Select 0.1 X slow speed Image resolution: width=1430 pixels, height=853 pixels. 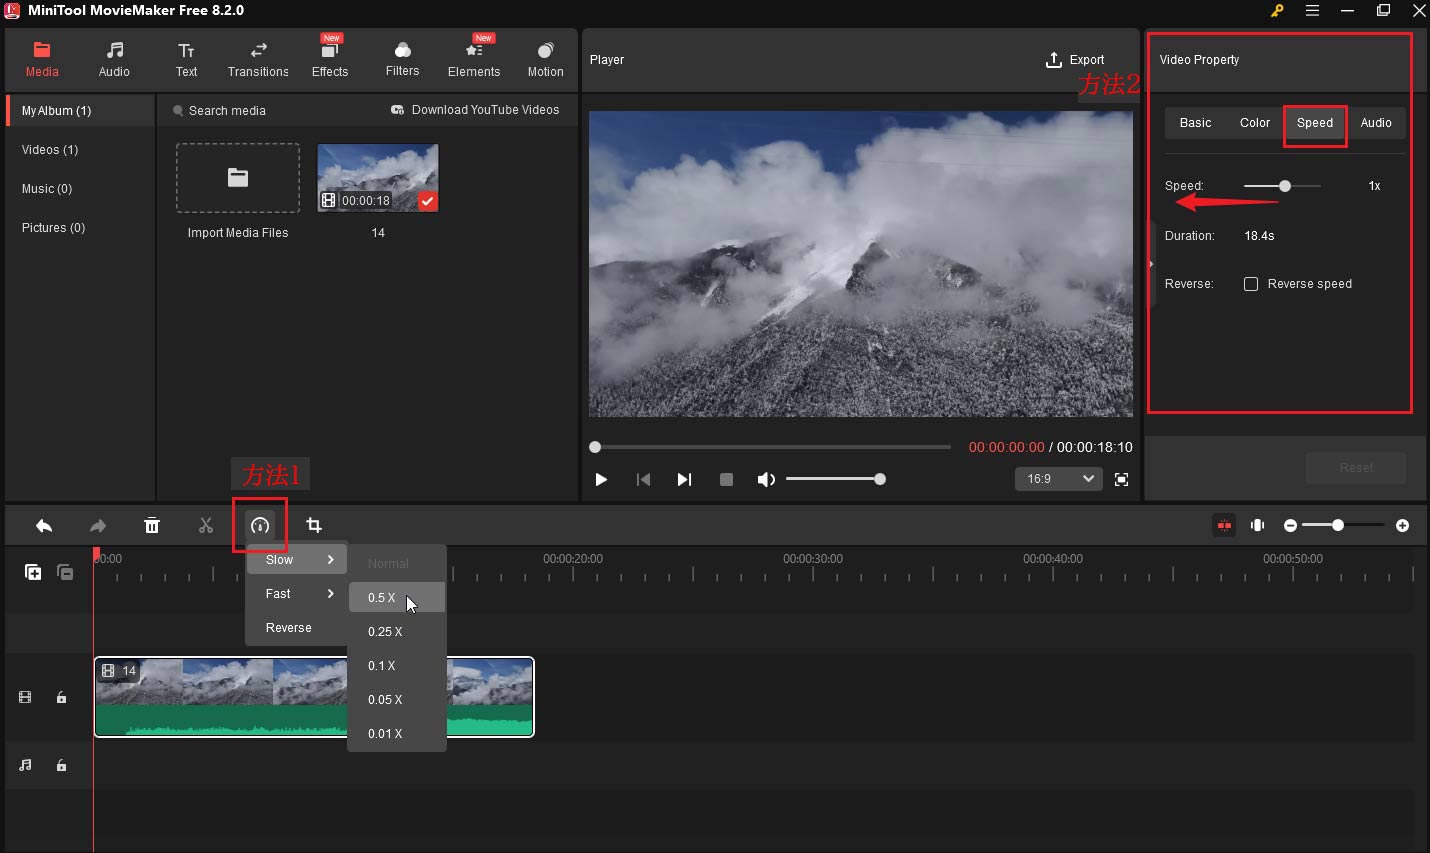[397, 666]
